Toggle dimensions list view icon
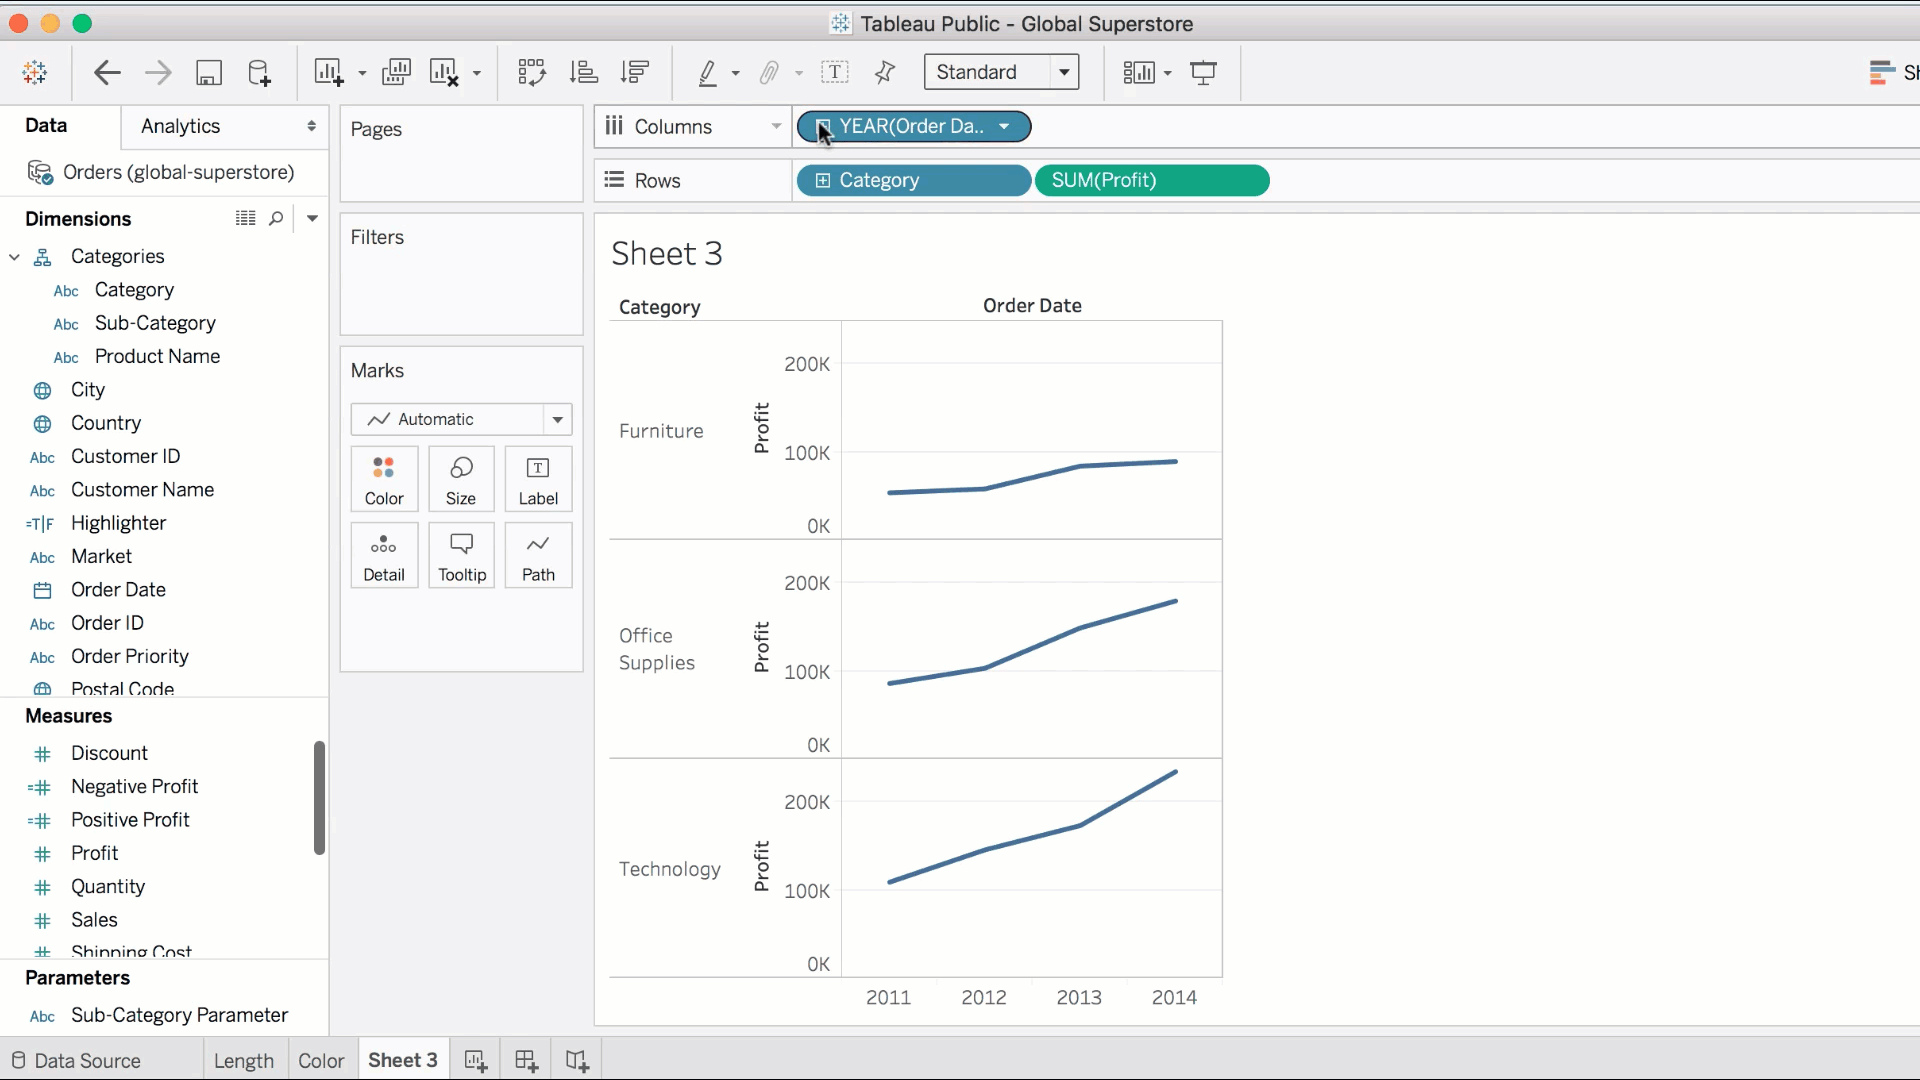 point(245,218)
